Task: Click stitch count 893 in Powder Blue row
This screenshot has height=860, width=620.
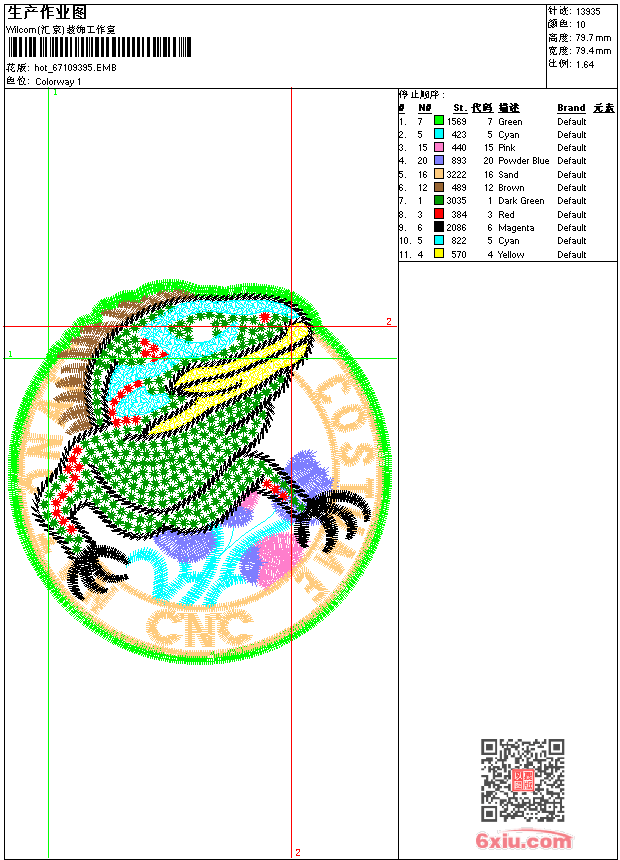Action: coord(459,161)
